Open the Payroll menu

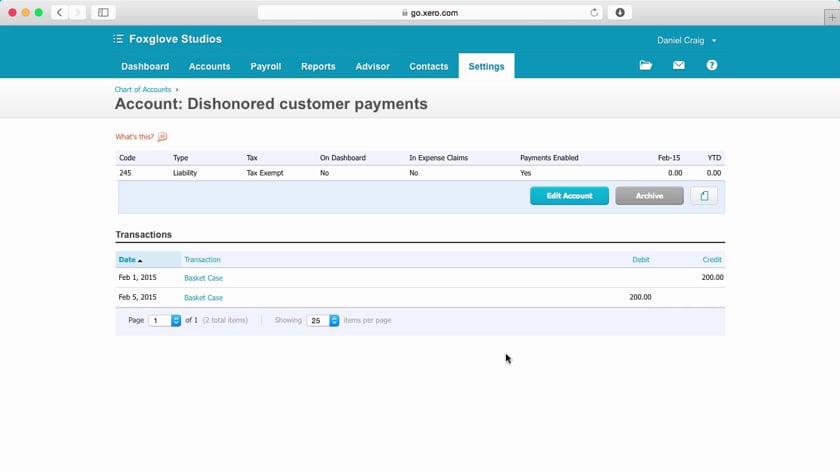(x=266, y=66)
